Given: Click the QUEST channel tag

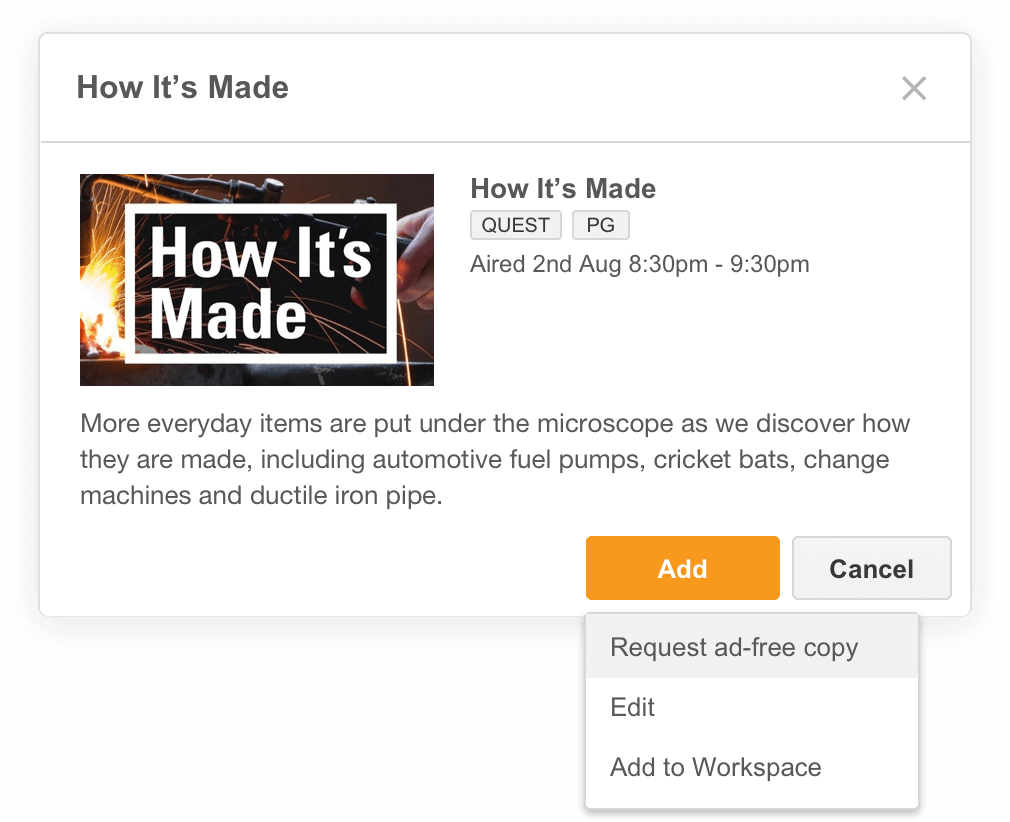Looking at the screenshot, I should point(515,225).
